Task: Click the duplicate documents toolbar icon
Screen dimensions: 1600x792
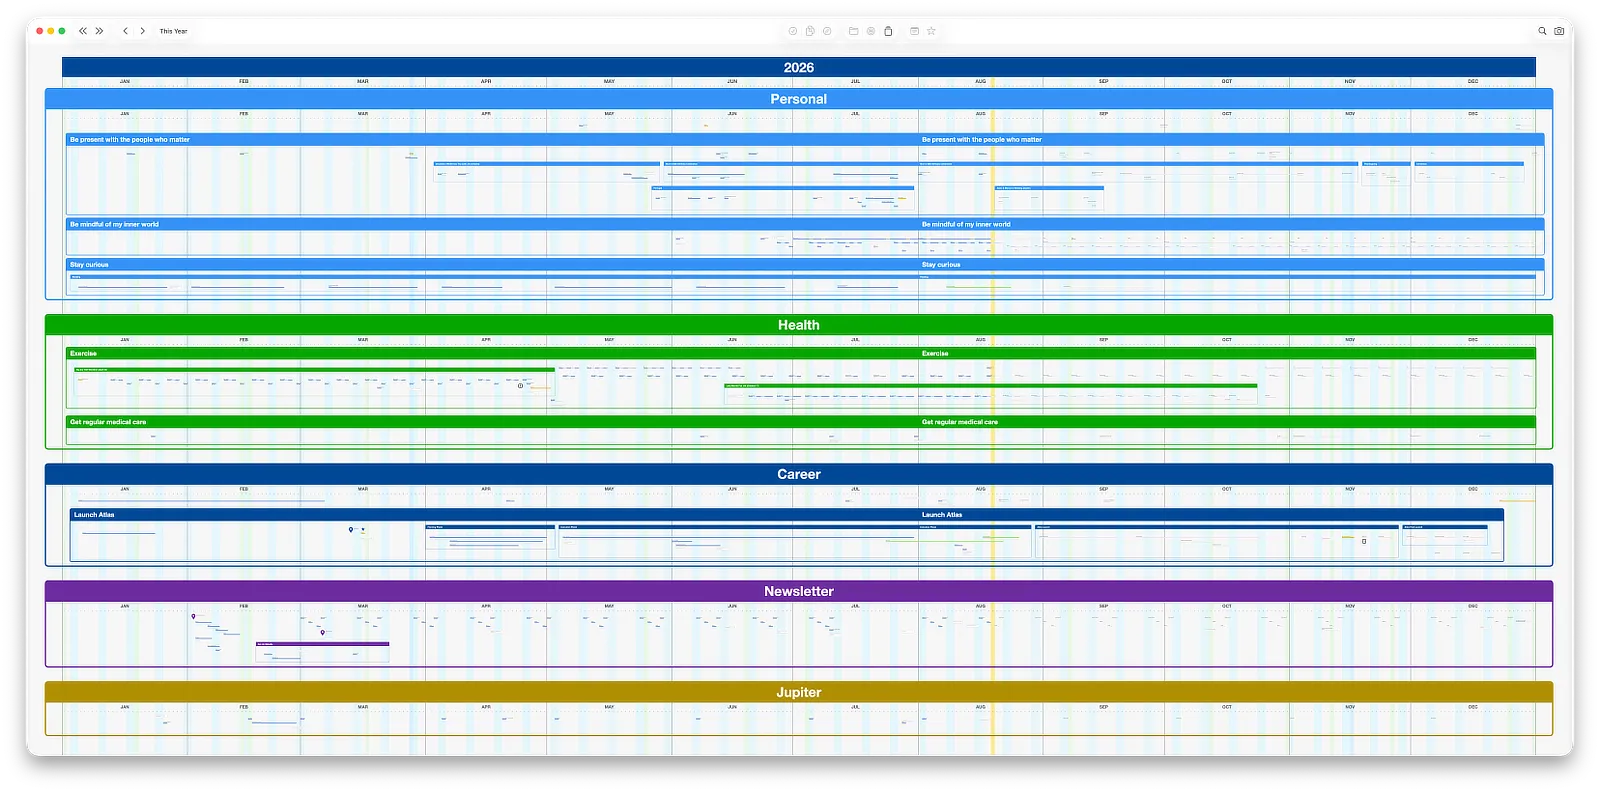Action: pos(810,31)
